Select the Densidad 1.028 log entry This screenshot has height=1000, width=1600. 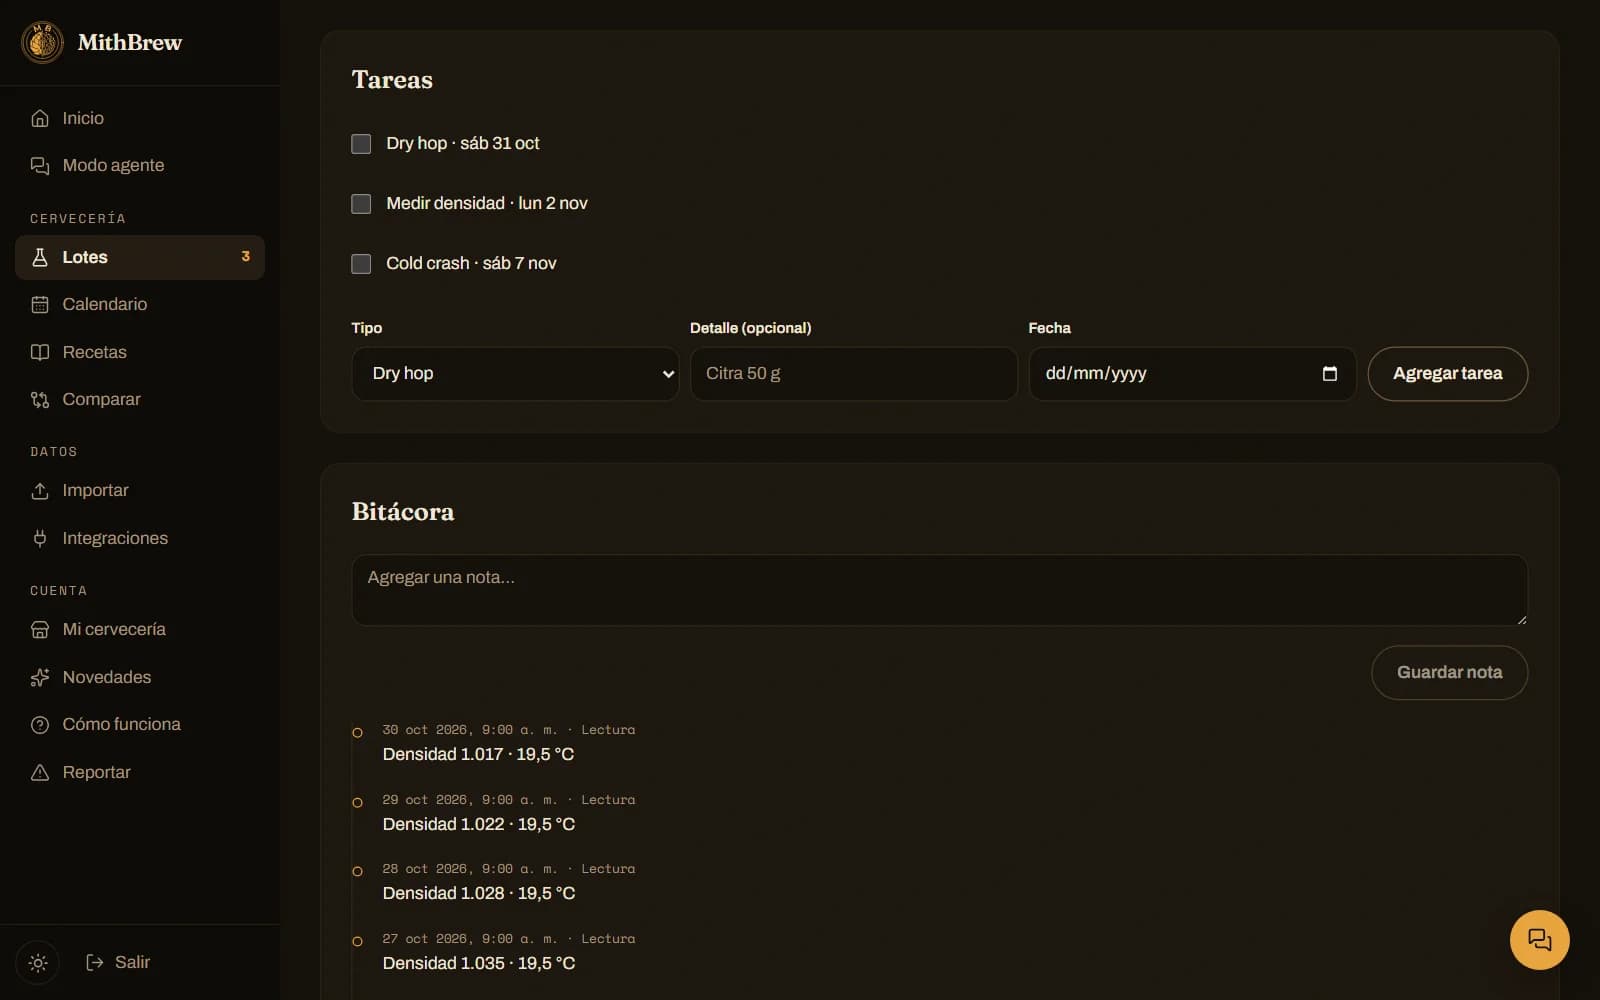click(479, 893)
